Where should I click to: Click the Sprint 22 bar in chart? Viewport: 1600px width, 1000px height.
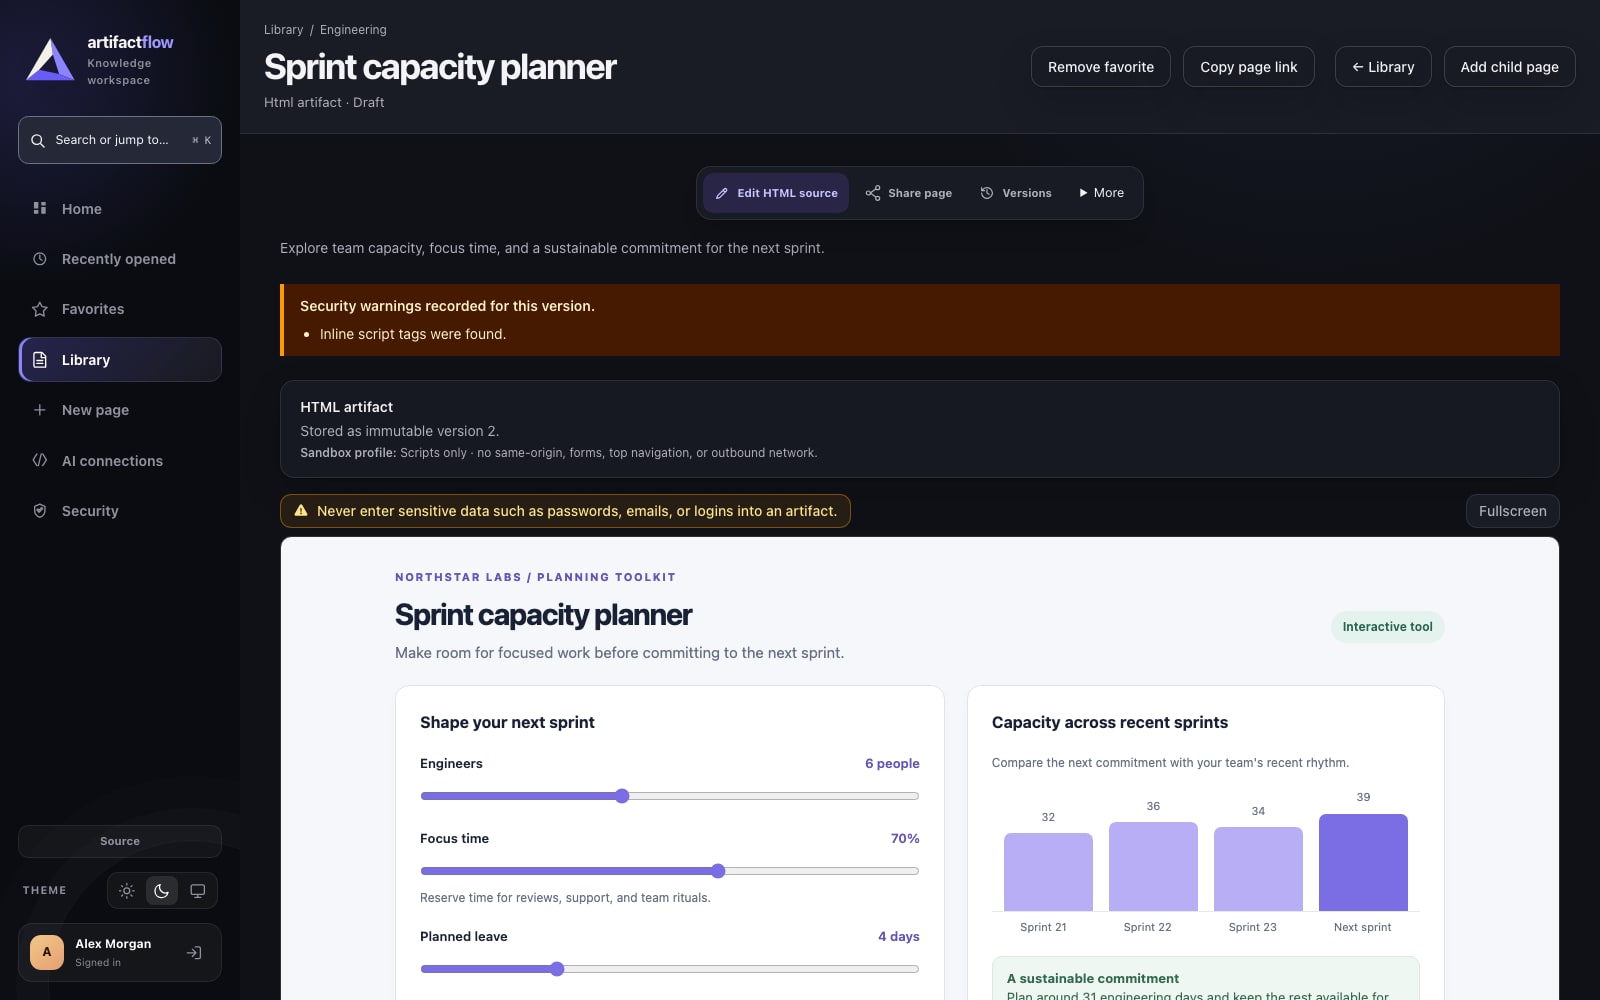pyautogui.click(x=1153, y=866)
